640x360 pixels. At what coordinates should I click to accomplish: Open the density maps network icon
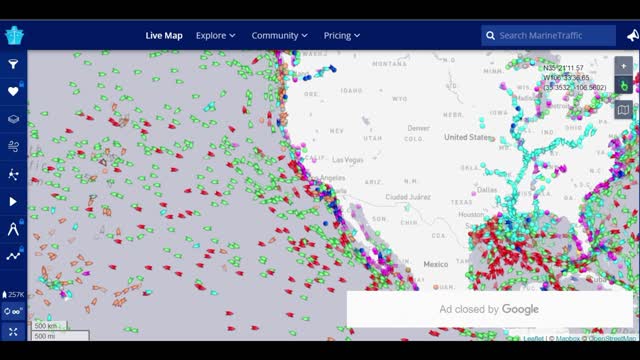pyautogui.click(x=13, y=174)
